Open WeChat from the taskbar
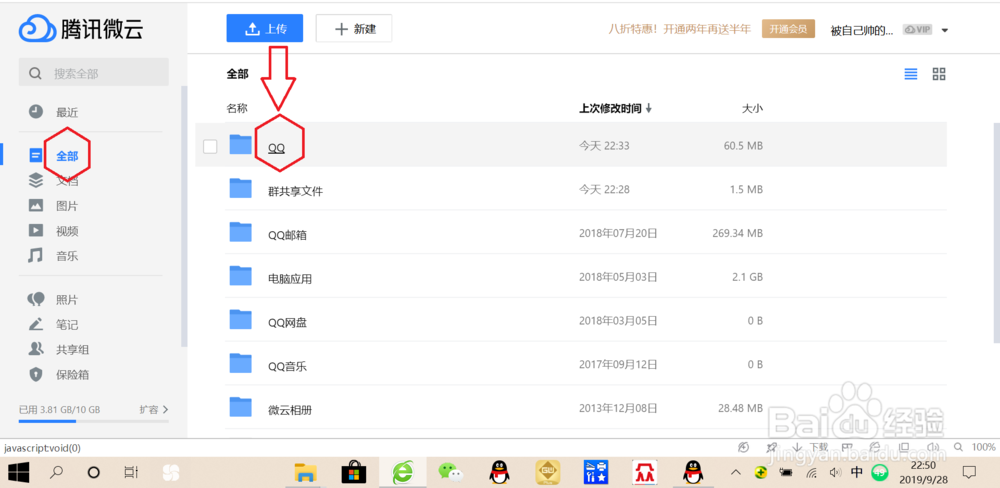Screen dimensions: 1000x488 (x=450, y=473)
